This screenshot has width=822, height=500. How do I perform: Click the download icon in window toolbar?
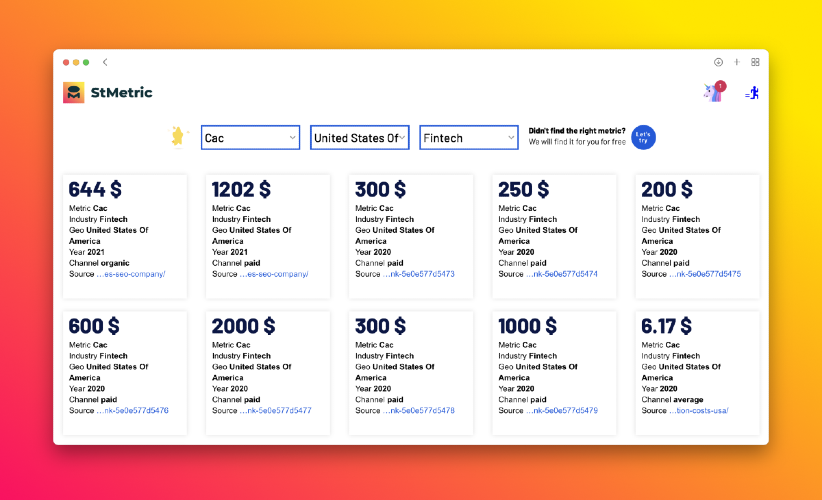718,62
